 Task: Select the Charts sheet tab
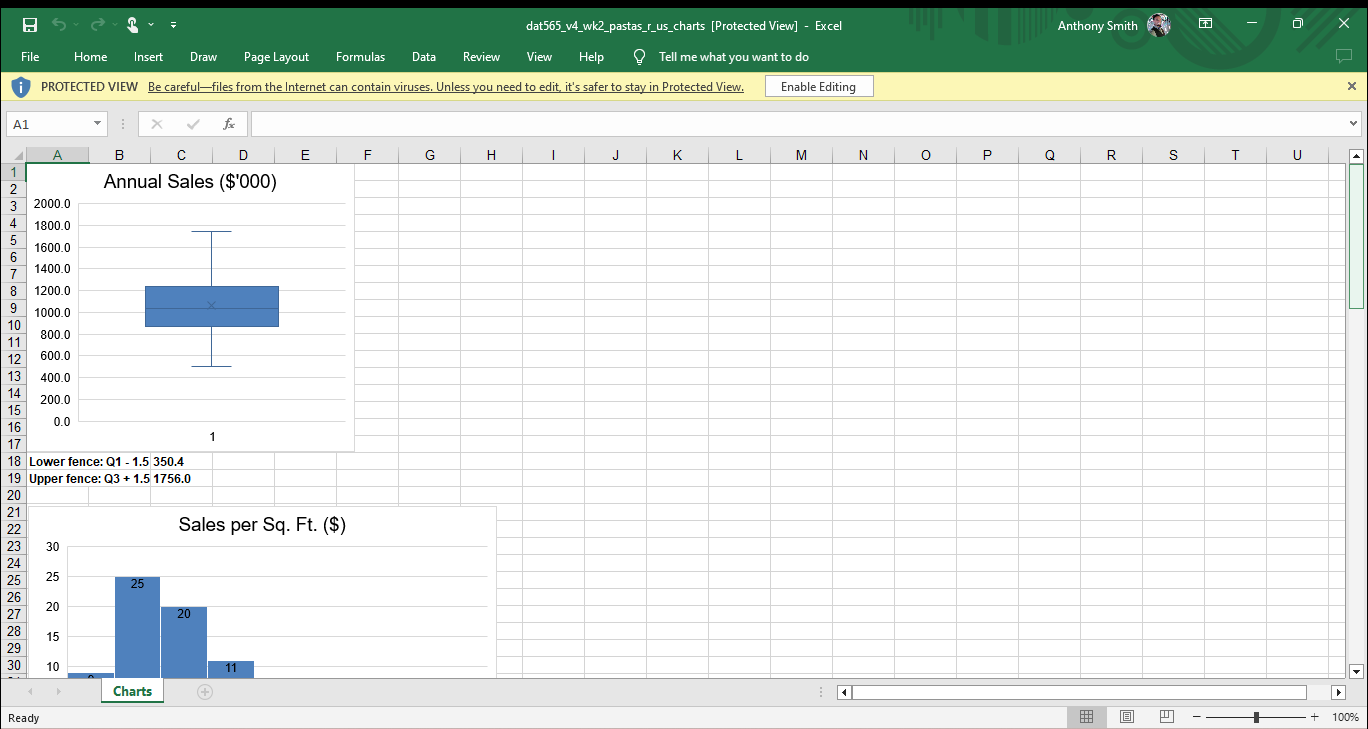(x=132, y=691)
